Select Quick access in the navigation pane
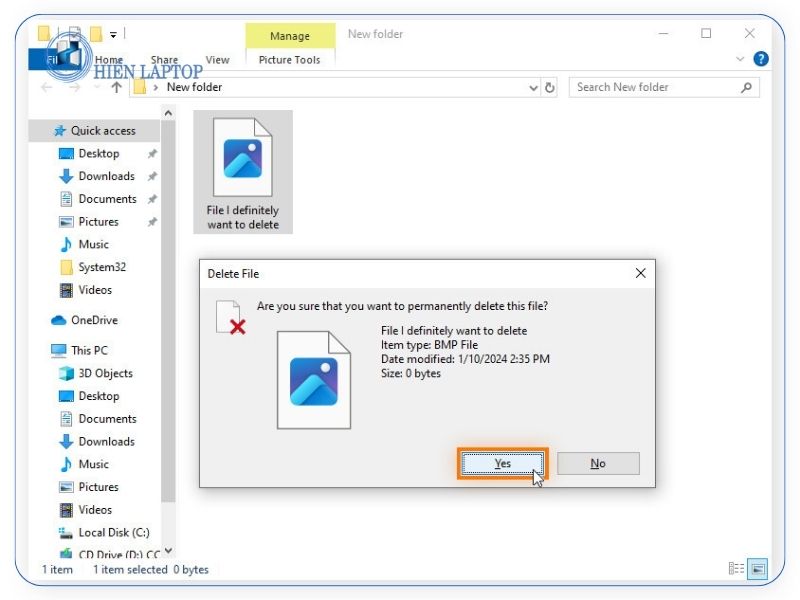 click(x=95, y=131)
